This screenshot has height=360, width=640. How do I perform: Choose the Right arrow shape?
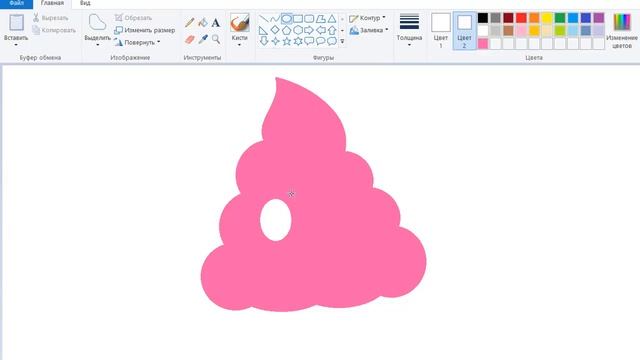click(309, 30)
